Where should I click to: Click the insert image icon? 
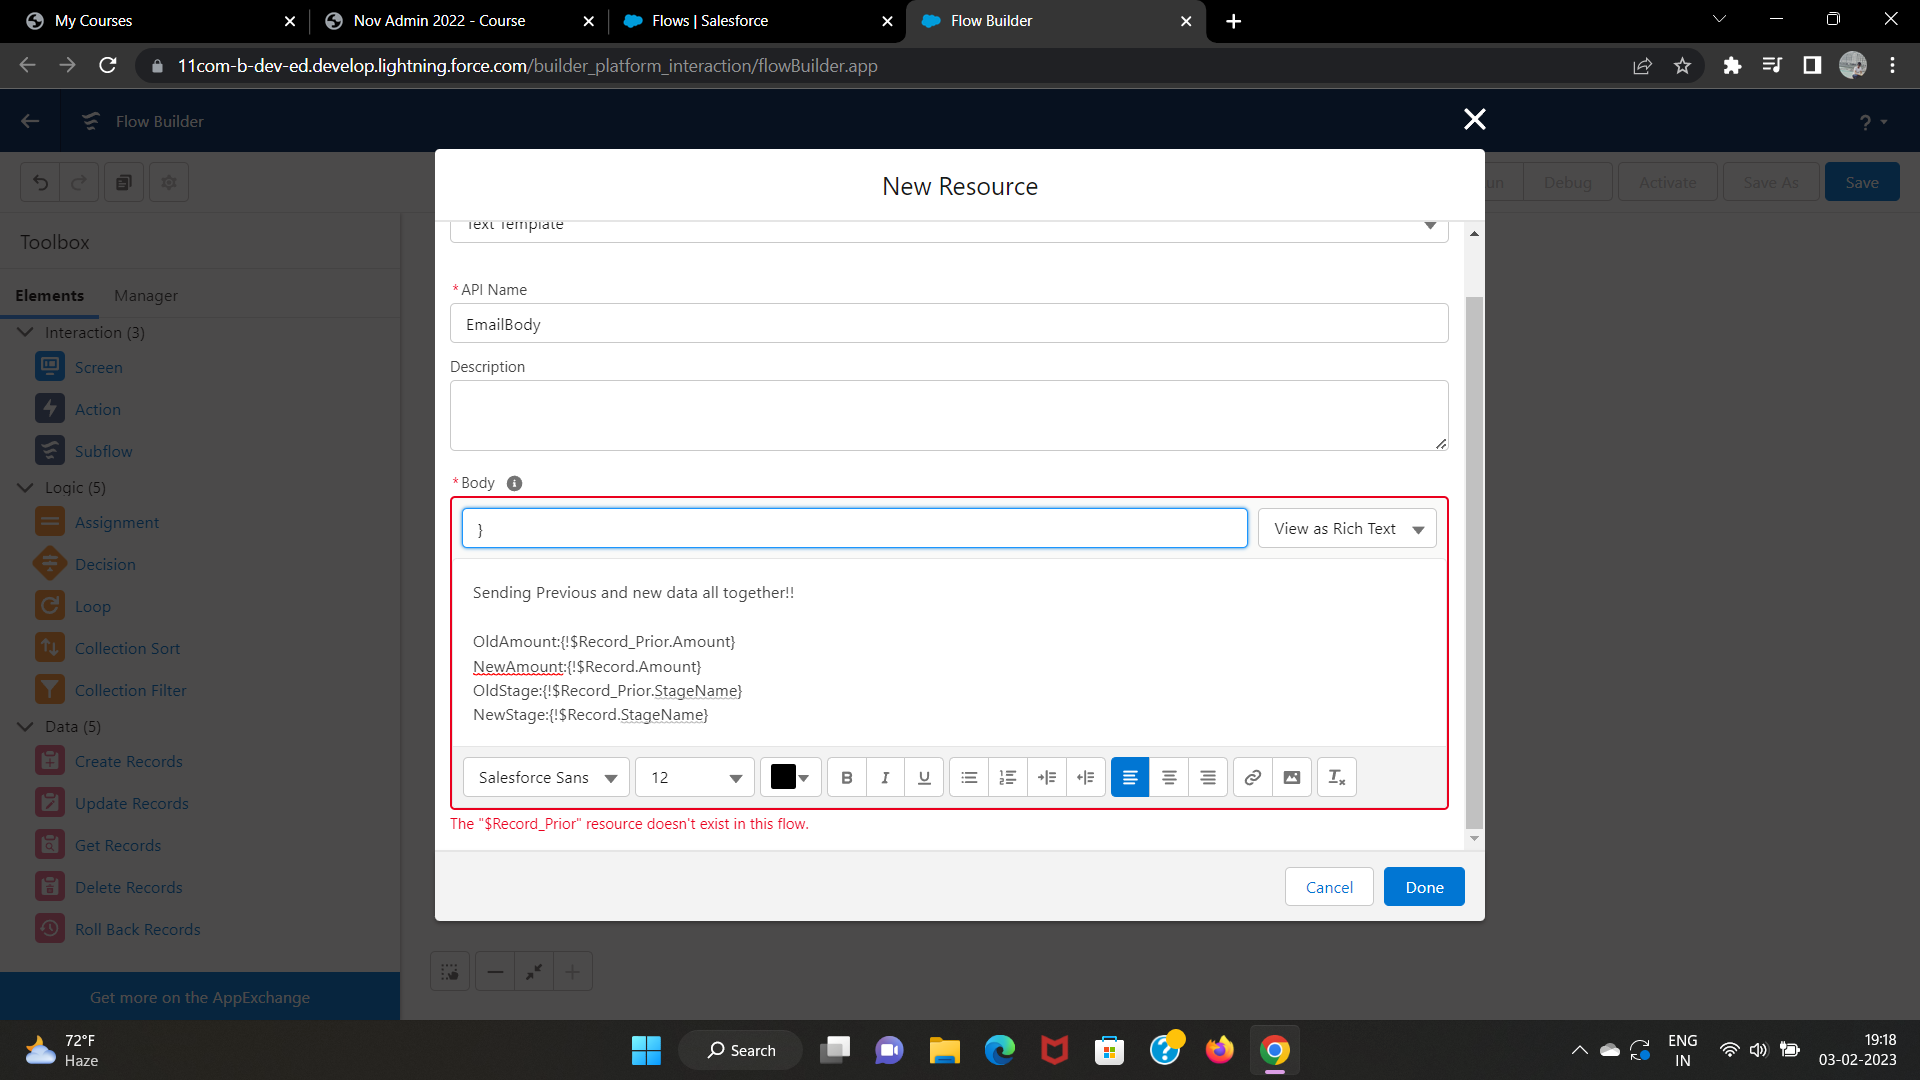pyautogui.click(x=1291, y=778)
